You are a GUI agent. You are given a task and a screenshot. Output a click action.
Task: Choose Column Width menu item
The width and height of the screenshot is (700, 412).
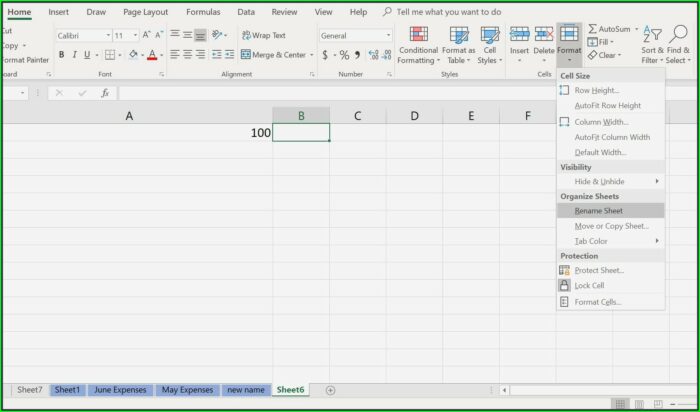(611, 122)
